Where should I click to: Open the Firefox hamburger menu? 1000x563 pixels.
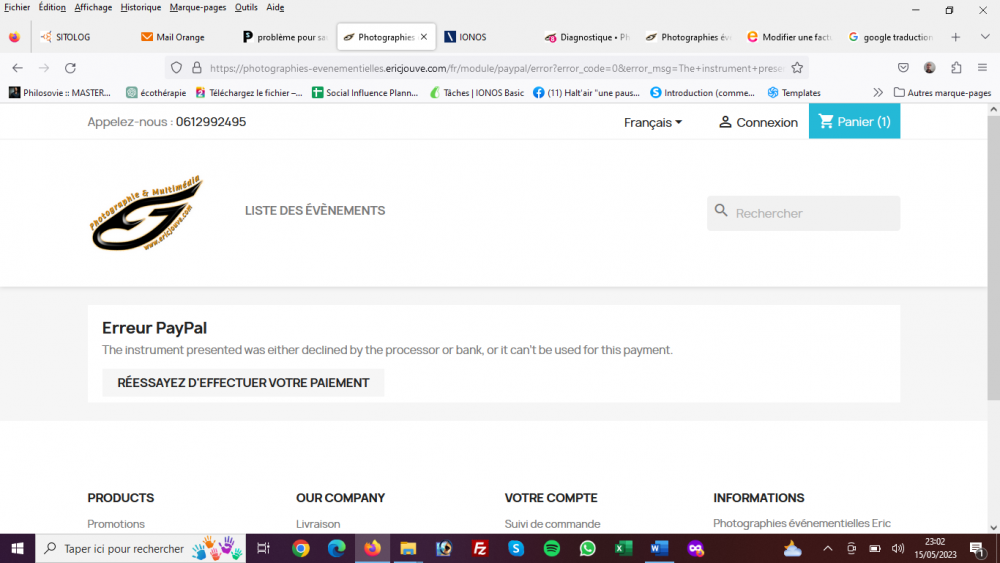[982, 68]
